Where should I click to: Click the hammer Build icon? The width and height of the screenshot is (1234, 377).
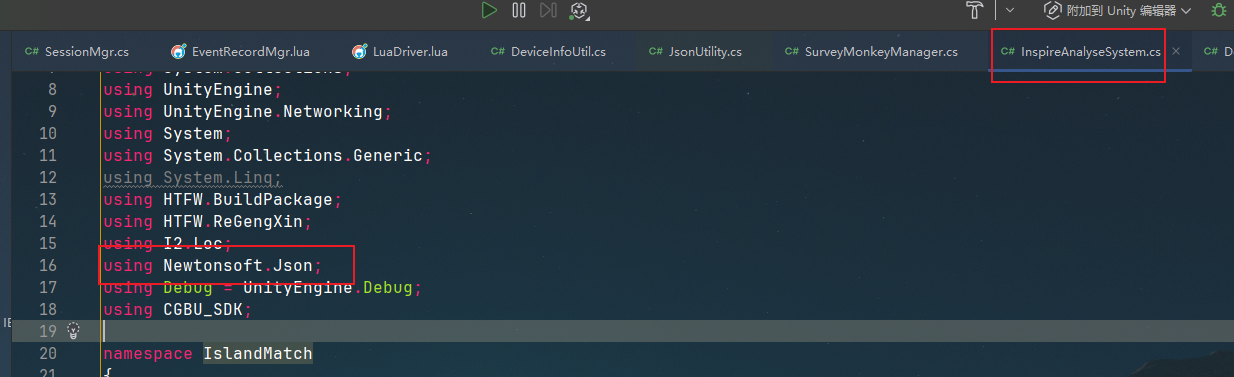(x=975, y=10)
